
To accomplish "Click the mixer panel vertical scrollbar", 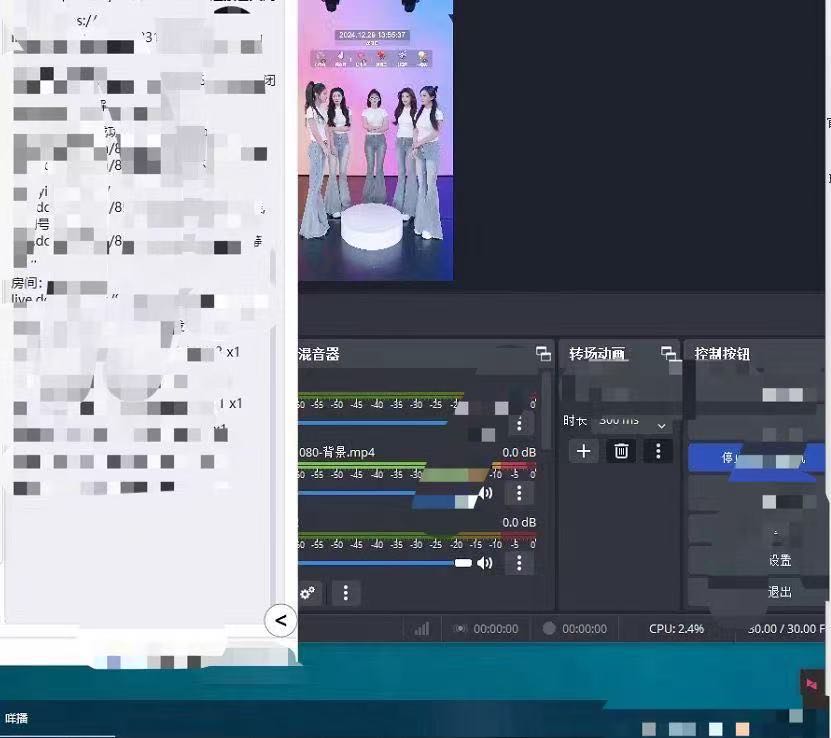I will point(546,413).
